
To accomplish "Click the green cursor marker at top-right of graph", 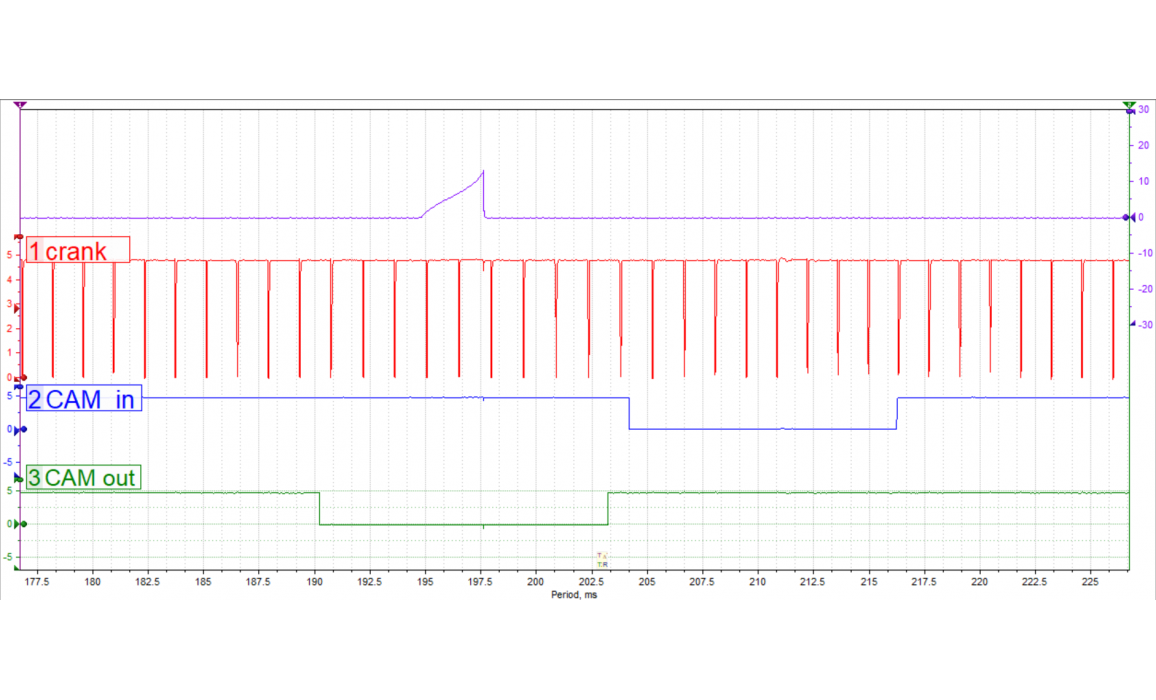I will [x=1129, y=105].
